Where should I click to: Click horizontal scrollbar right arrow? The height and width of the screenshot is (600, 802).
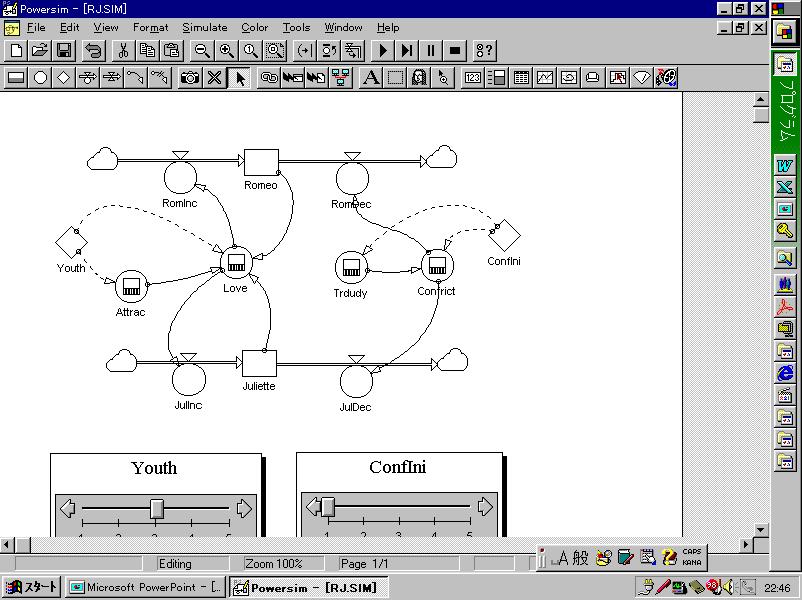(x=746, y=545)
